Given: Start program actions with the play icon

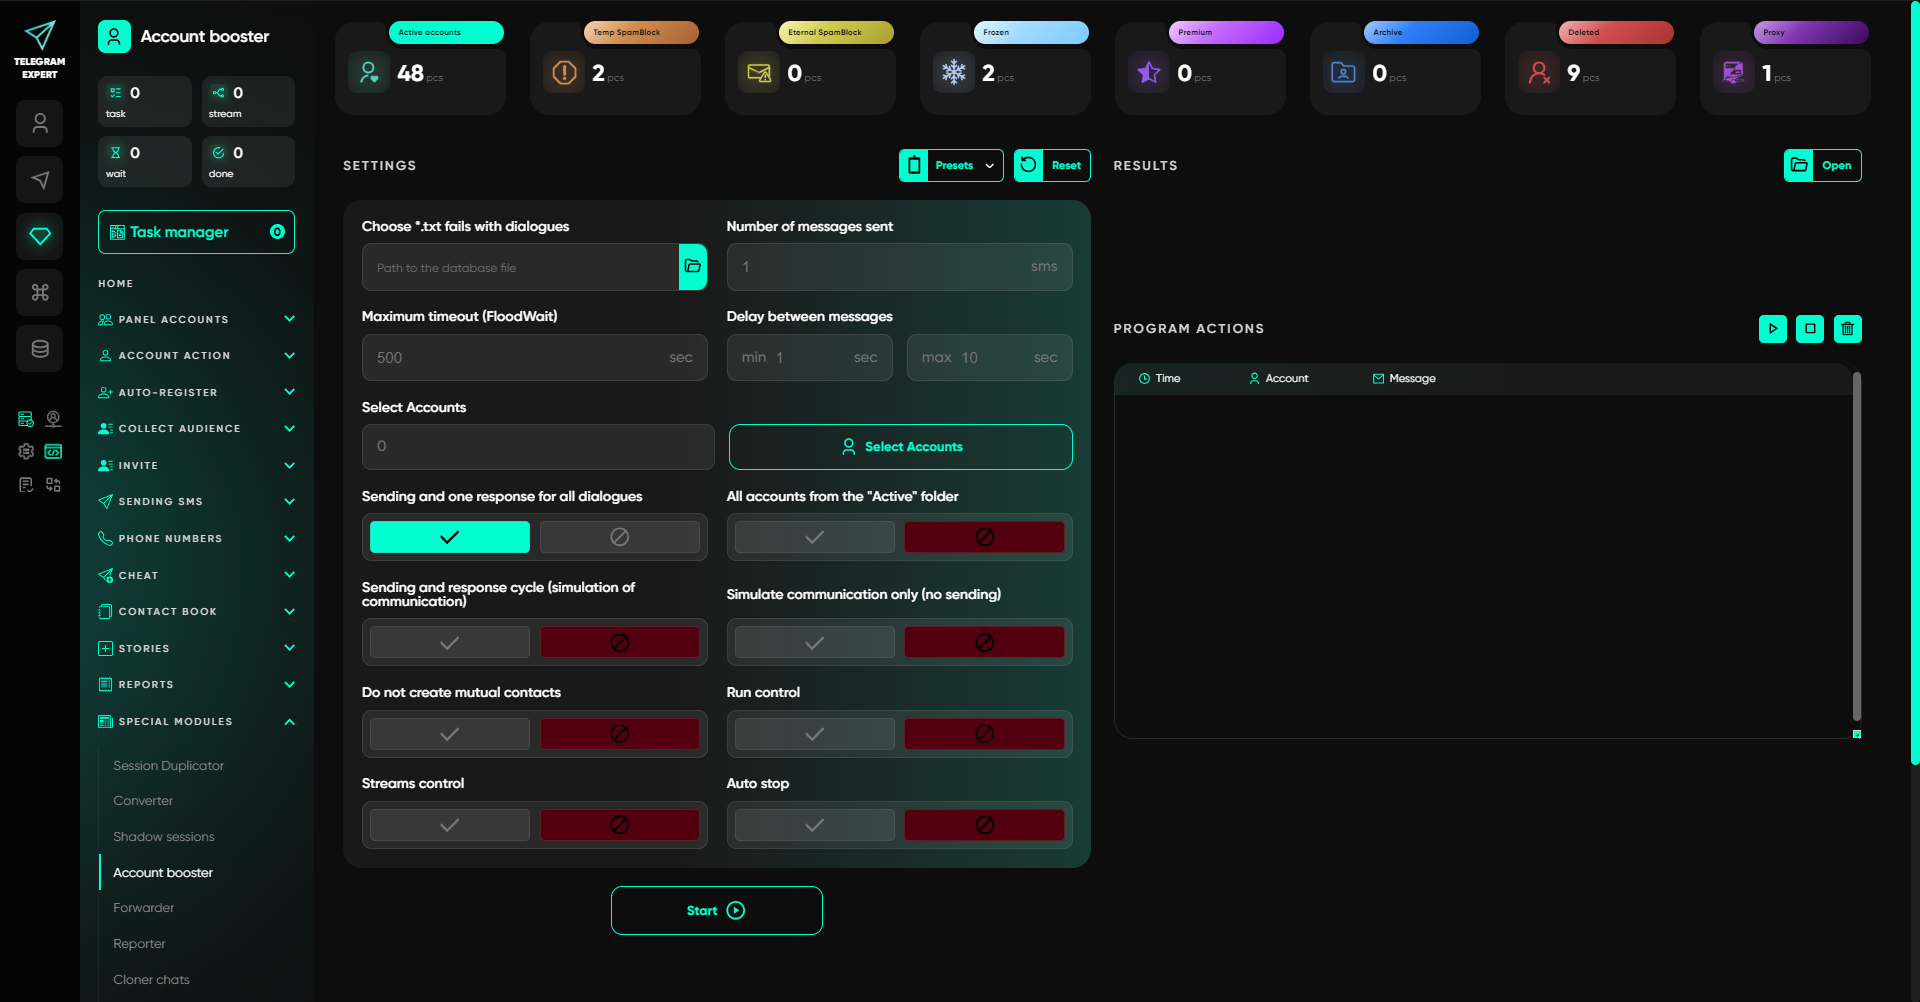Looking at the screenshot, I should 1774,328.
